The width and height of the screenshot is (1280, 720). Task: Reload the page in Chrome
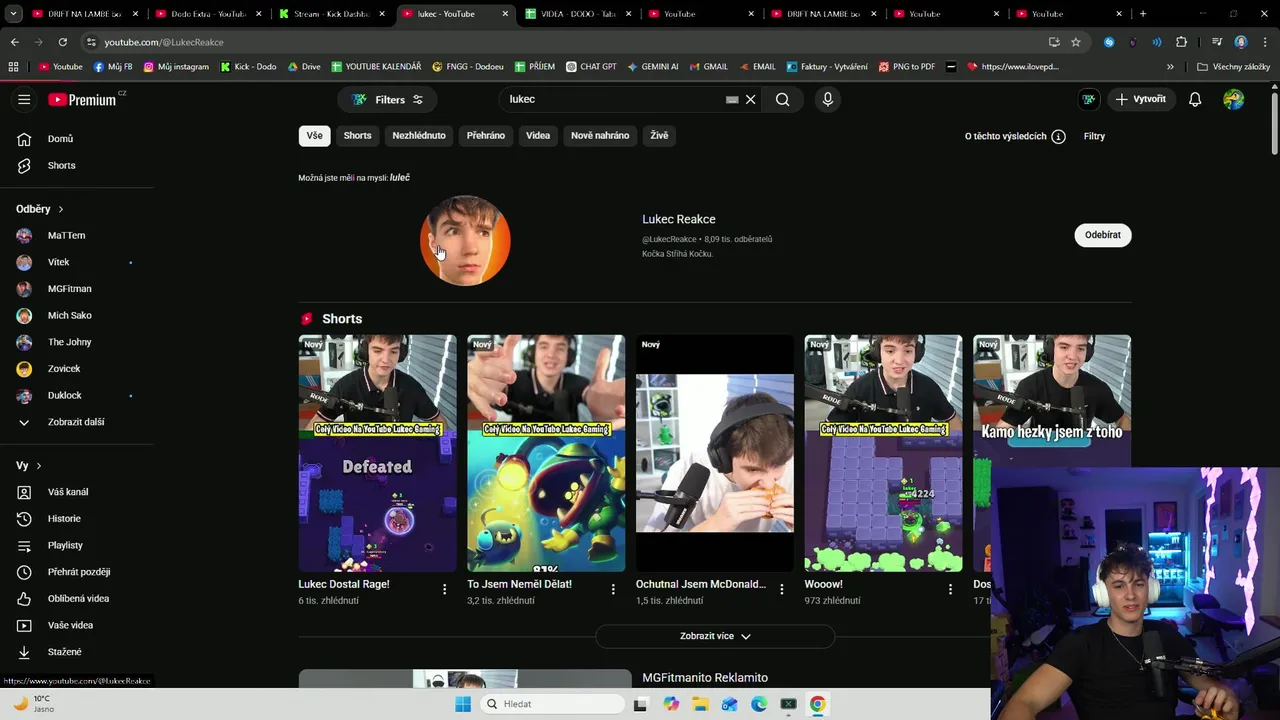(x=62, y=42)
